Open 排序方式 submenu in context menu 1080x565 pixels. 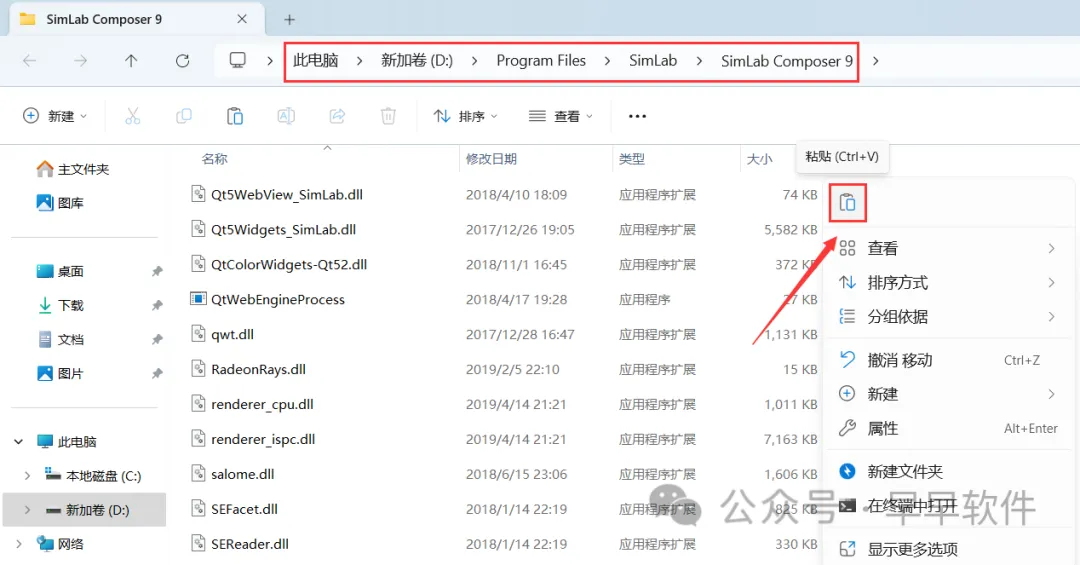click(948, 282)
